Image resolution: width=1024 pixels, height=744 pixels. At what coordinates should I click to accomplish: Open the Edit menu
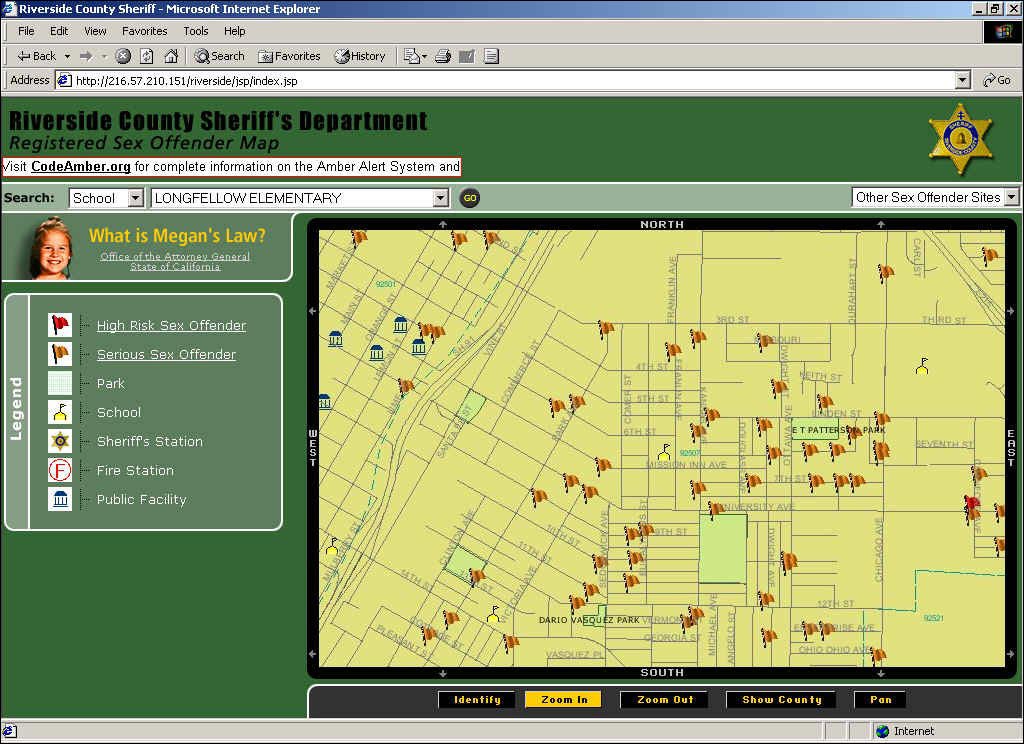59,31
